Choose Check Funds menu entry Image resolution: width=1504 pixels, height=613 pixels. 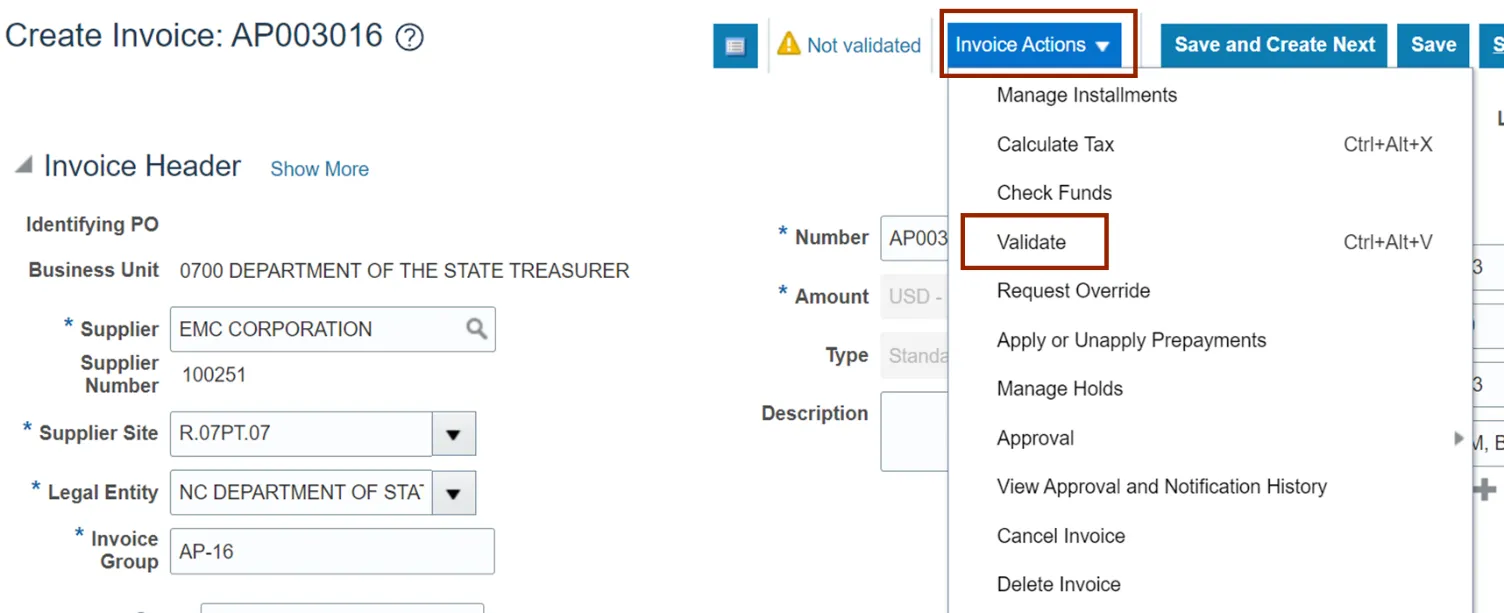coord(1054,193)
